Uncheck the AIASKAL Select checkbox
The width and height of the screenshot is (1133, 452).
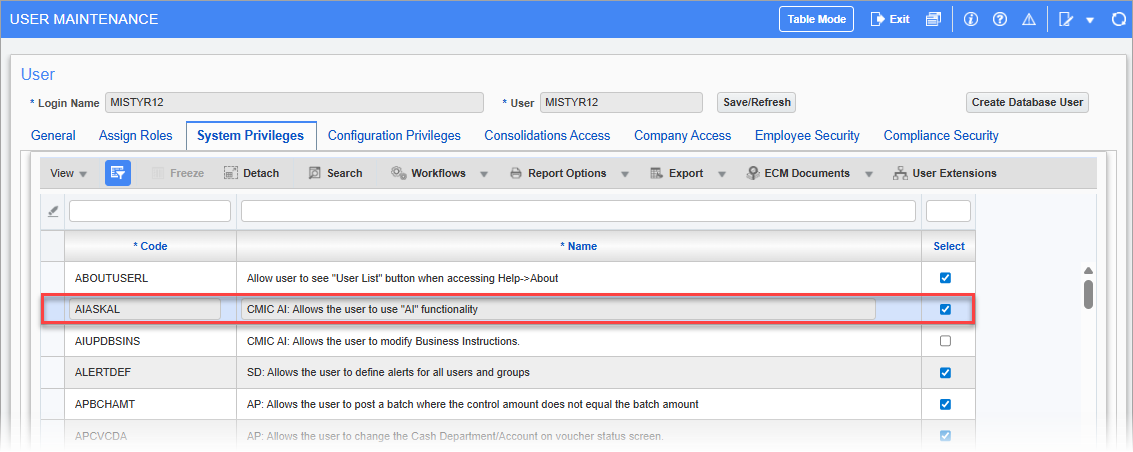[944, 309]
